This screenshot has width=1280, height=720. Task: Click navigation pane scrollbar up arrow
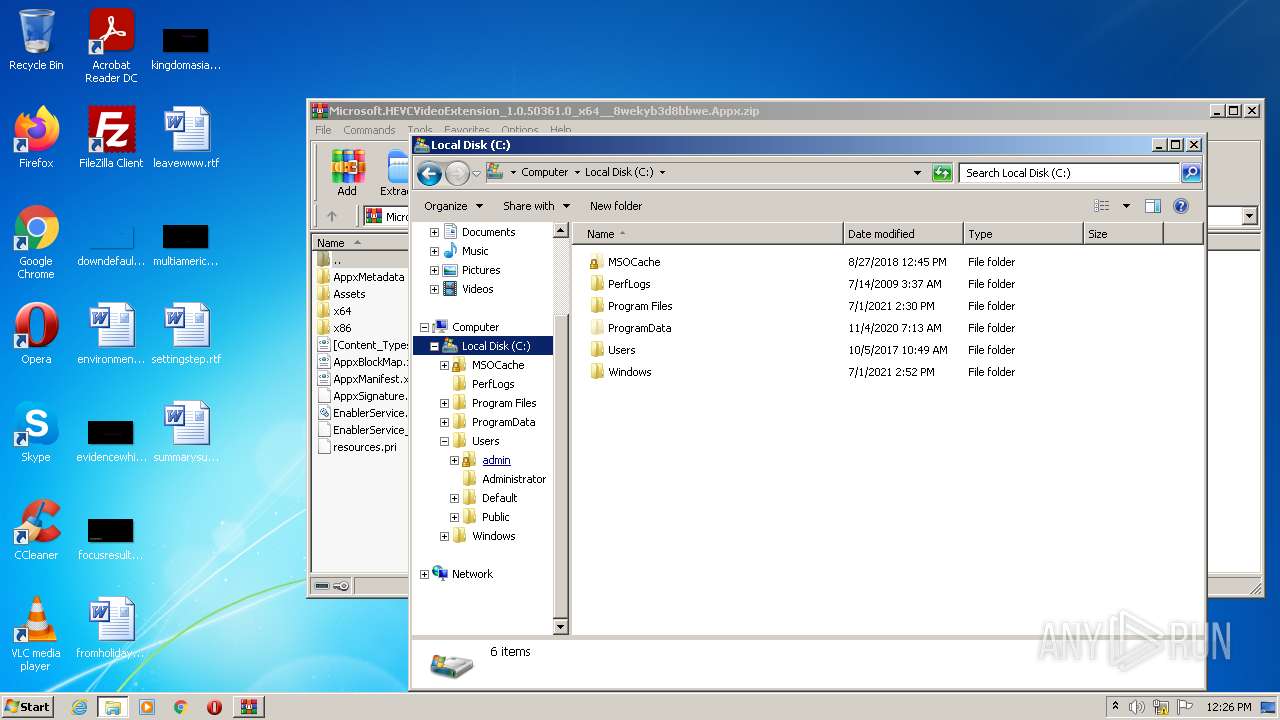tap(560, 231)
